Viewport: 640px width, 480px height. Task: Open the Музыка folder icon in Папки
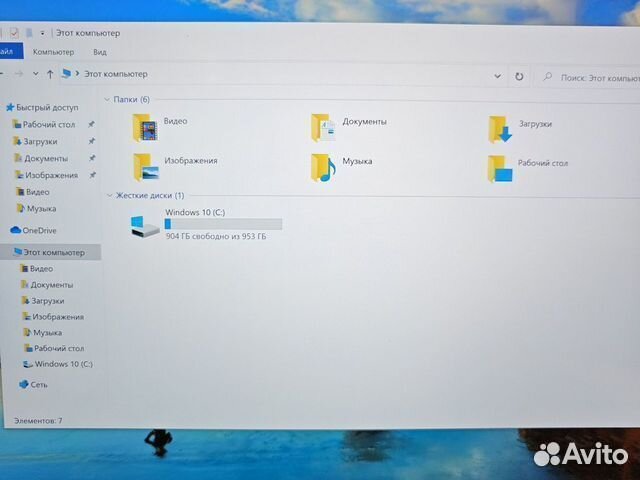tap(323, 167)
